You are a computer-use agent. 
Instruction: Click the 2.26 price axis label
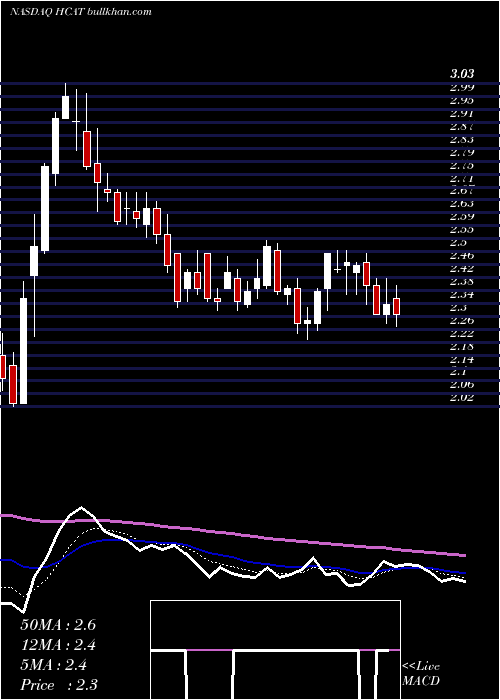coord(462,320)
